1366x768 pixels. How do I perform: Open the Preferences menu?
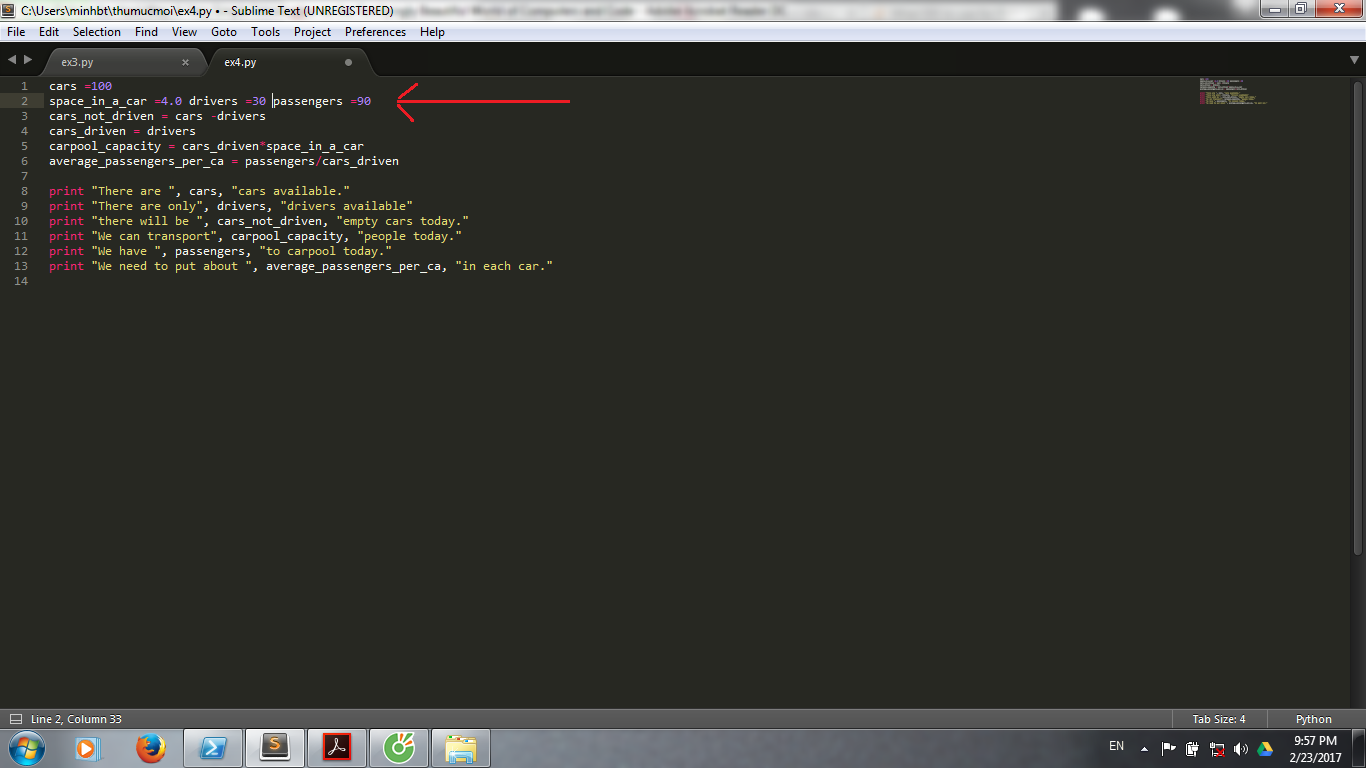click(375, 32)
